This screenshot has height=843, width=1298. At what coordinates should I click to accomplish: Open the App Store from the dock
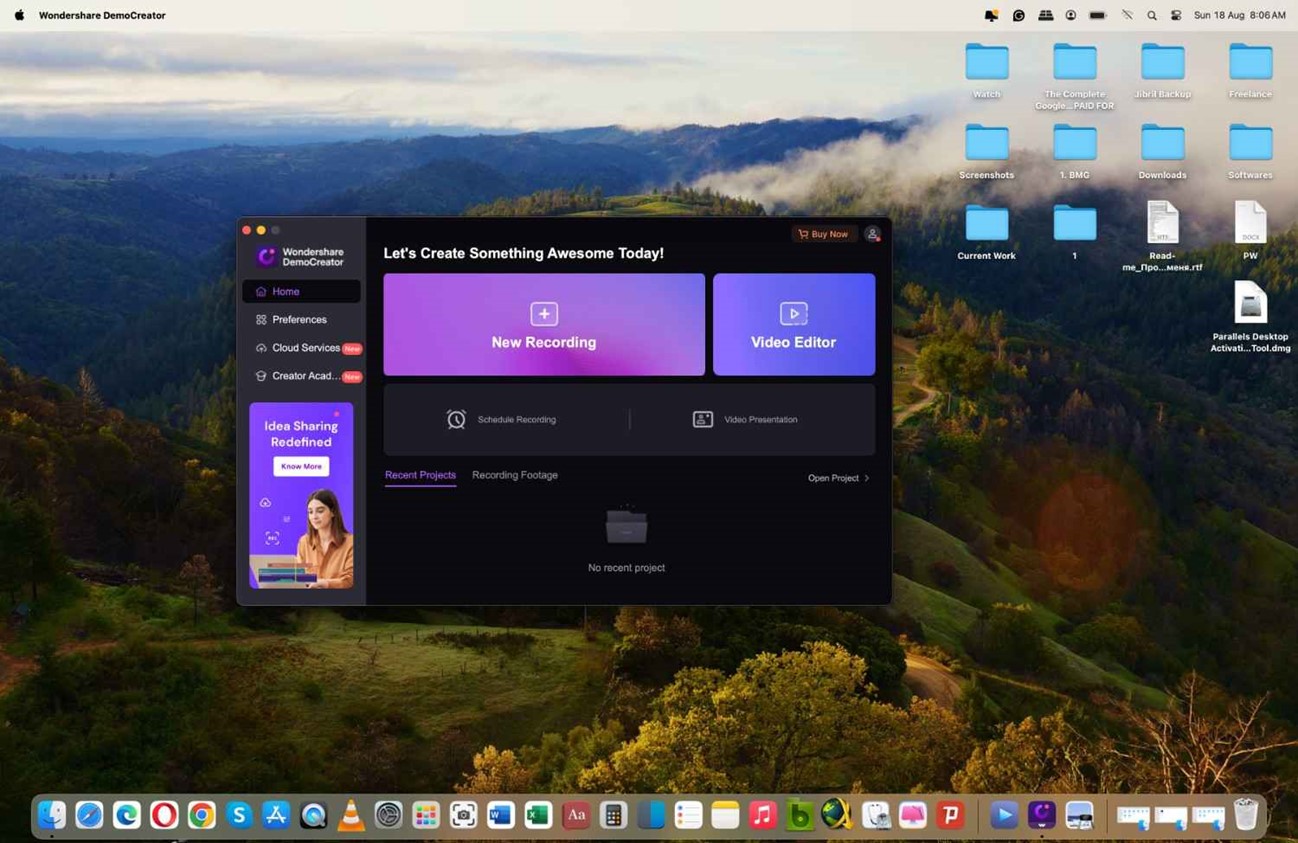click(x=276, y=816)
